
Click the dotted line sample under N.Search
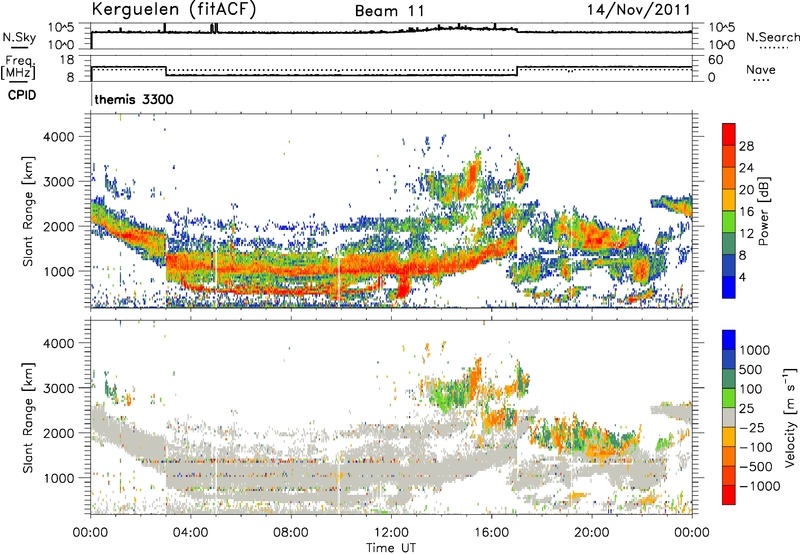774,48
